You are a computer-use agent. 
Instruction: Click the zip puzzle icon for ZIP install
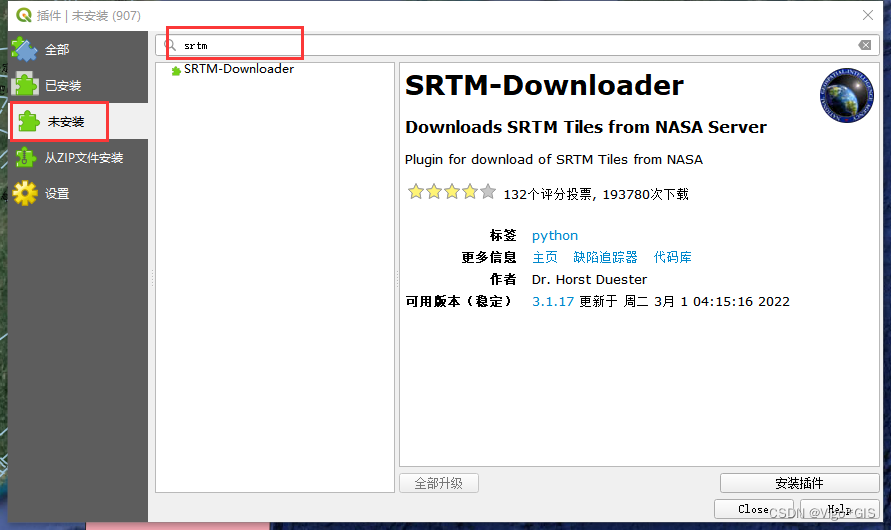coord(26,157)
